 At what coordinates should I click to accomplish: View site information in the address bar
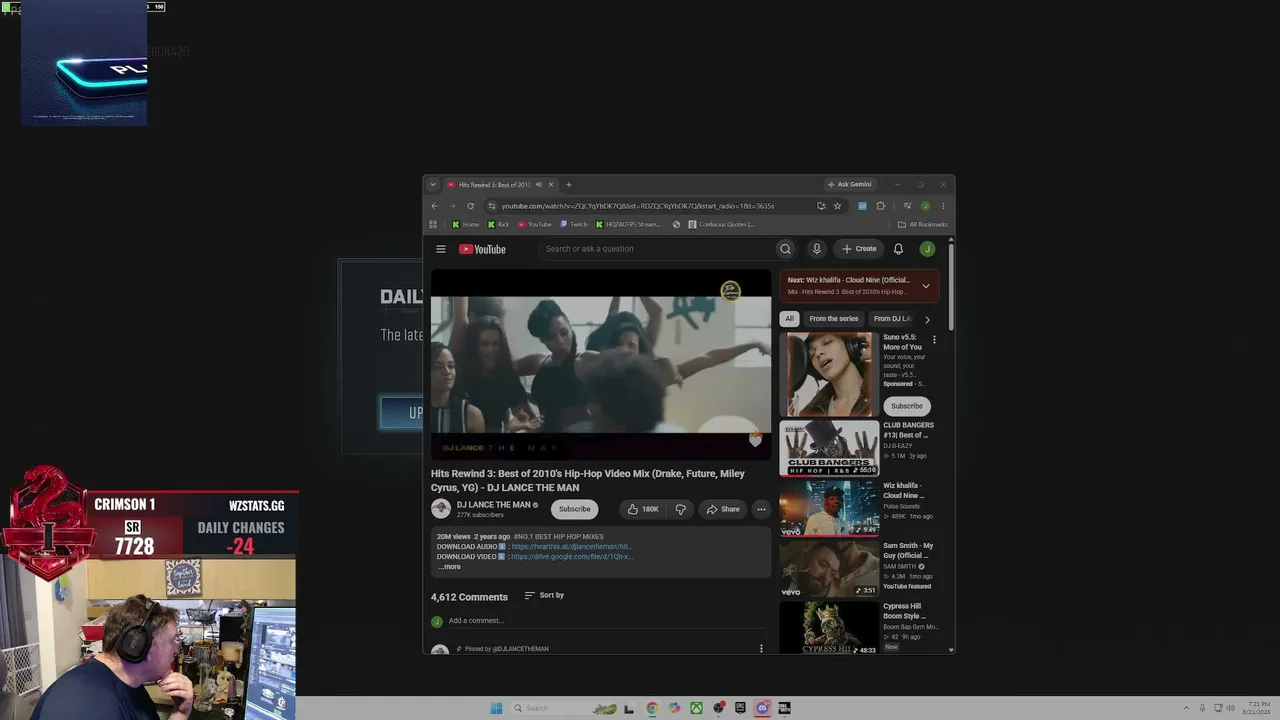click(x=491, y=206)
